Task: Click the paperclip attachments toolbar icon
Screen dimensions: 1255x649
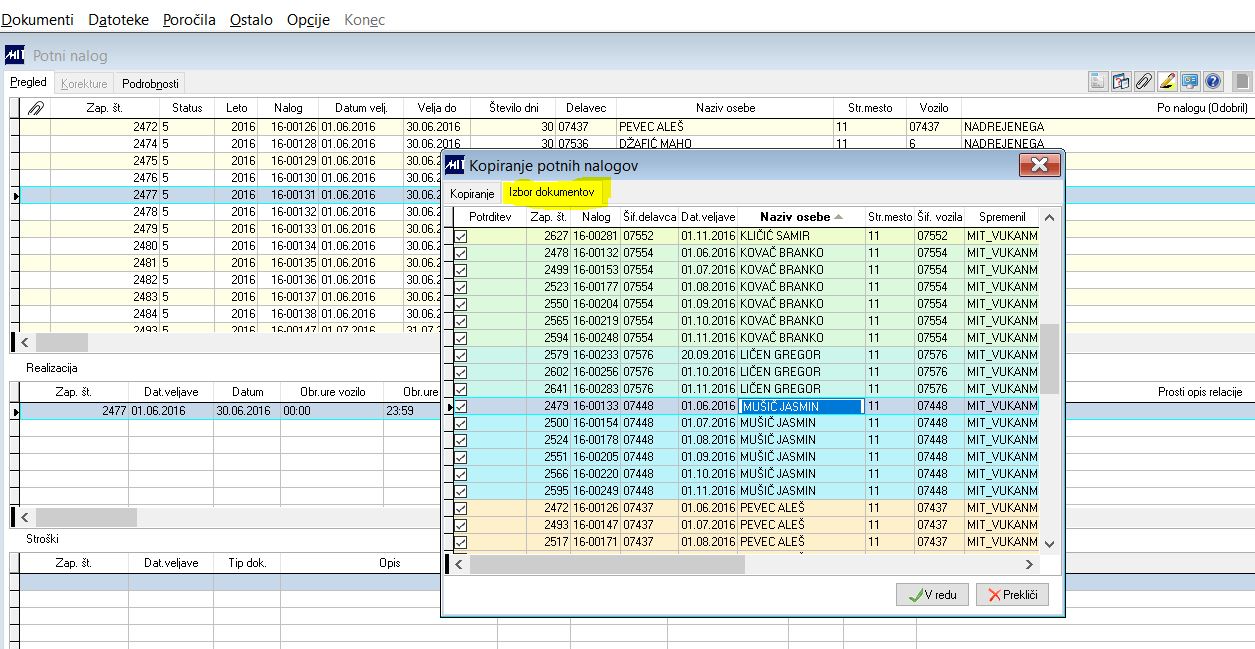Action: point(1143,82)
